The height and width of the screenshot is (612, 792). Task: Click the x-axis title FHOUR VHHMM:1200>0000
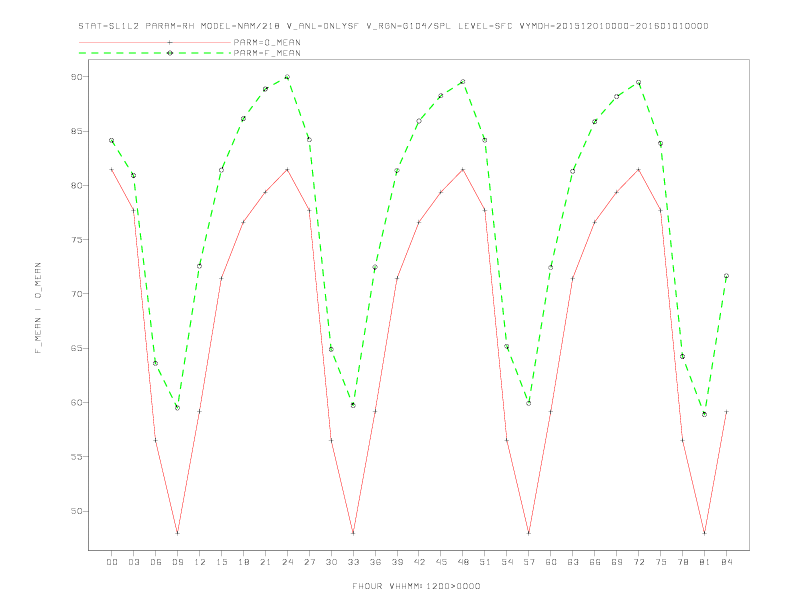tap(416, 586)
